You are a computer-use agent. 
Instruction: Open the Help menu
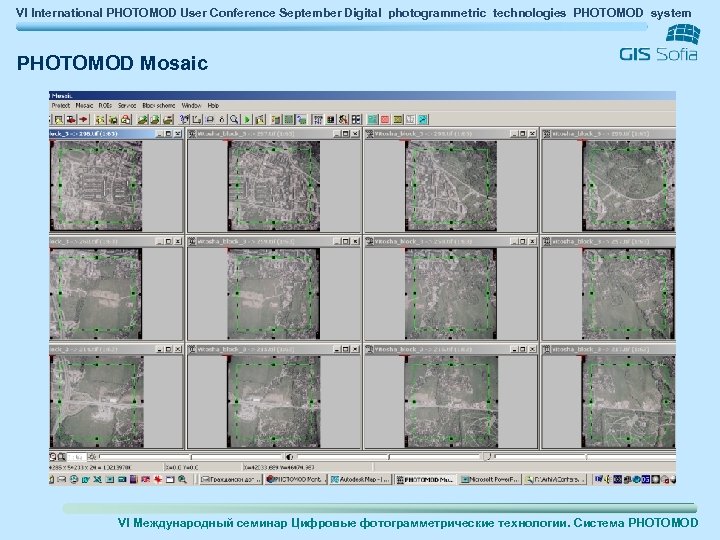213,106
